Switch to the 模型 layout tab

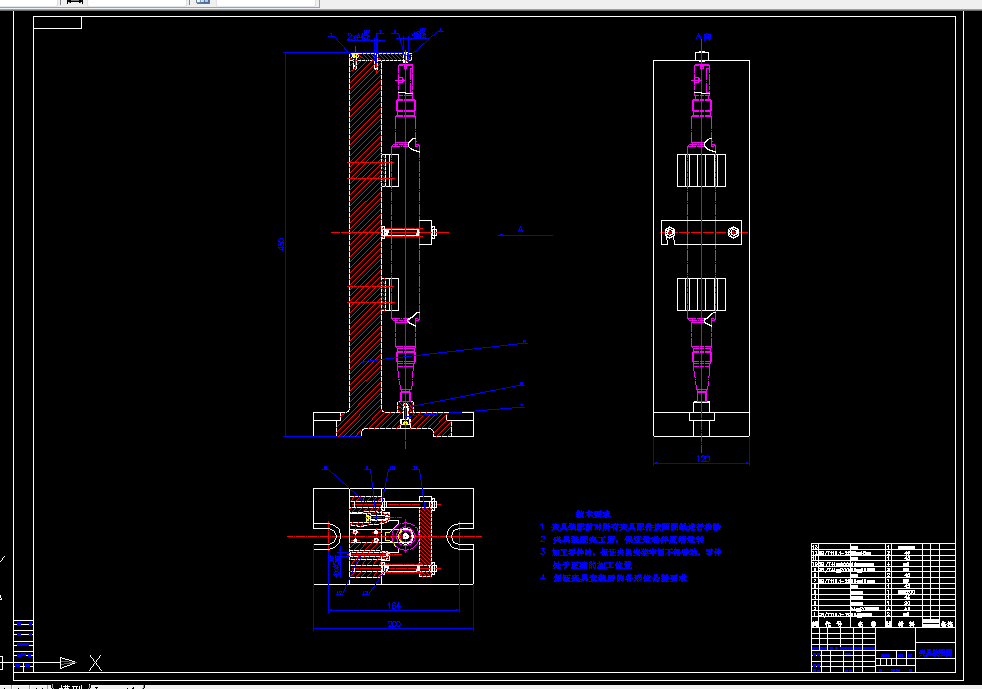coord(70,686)
